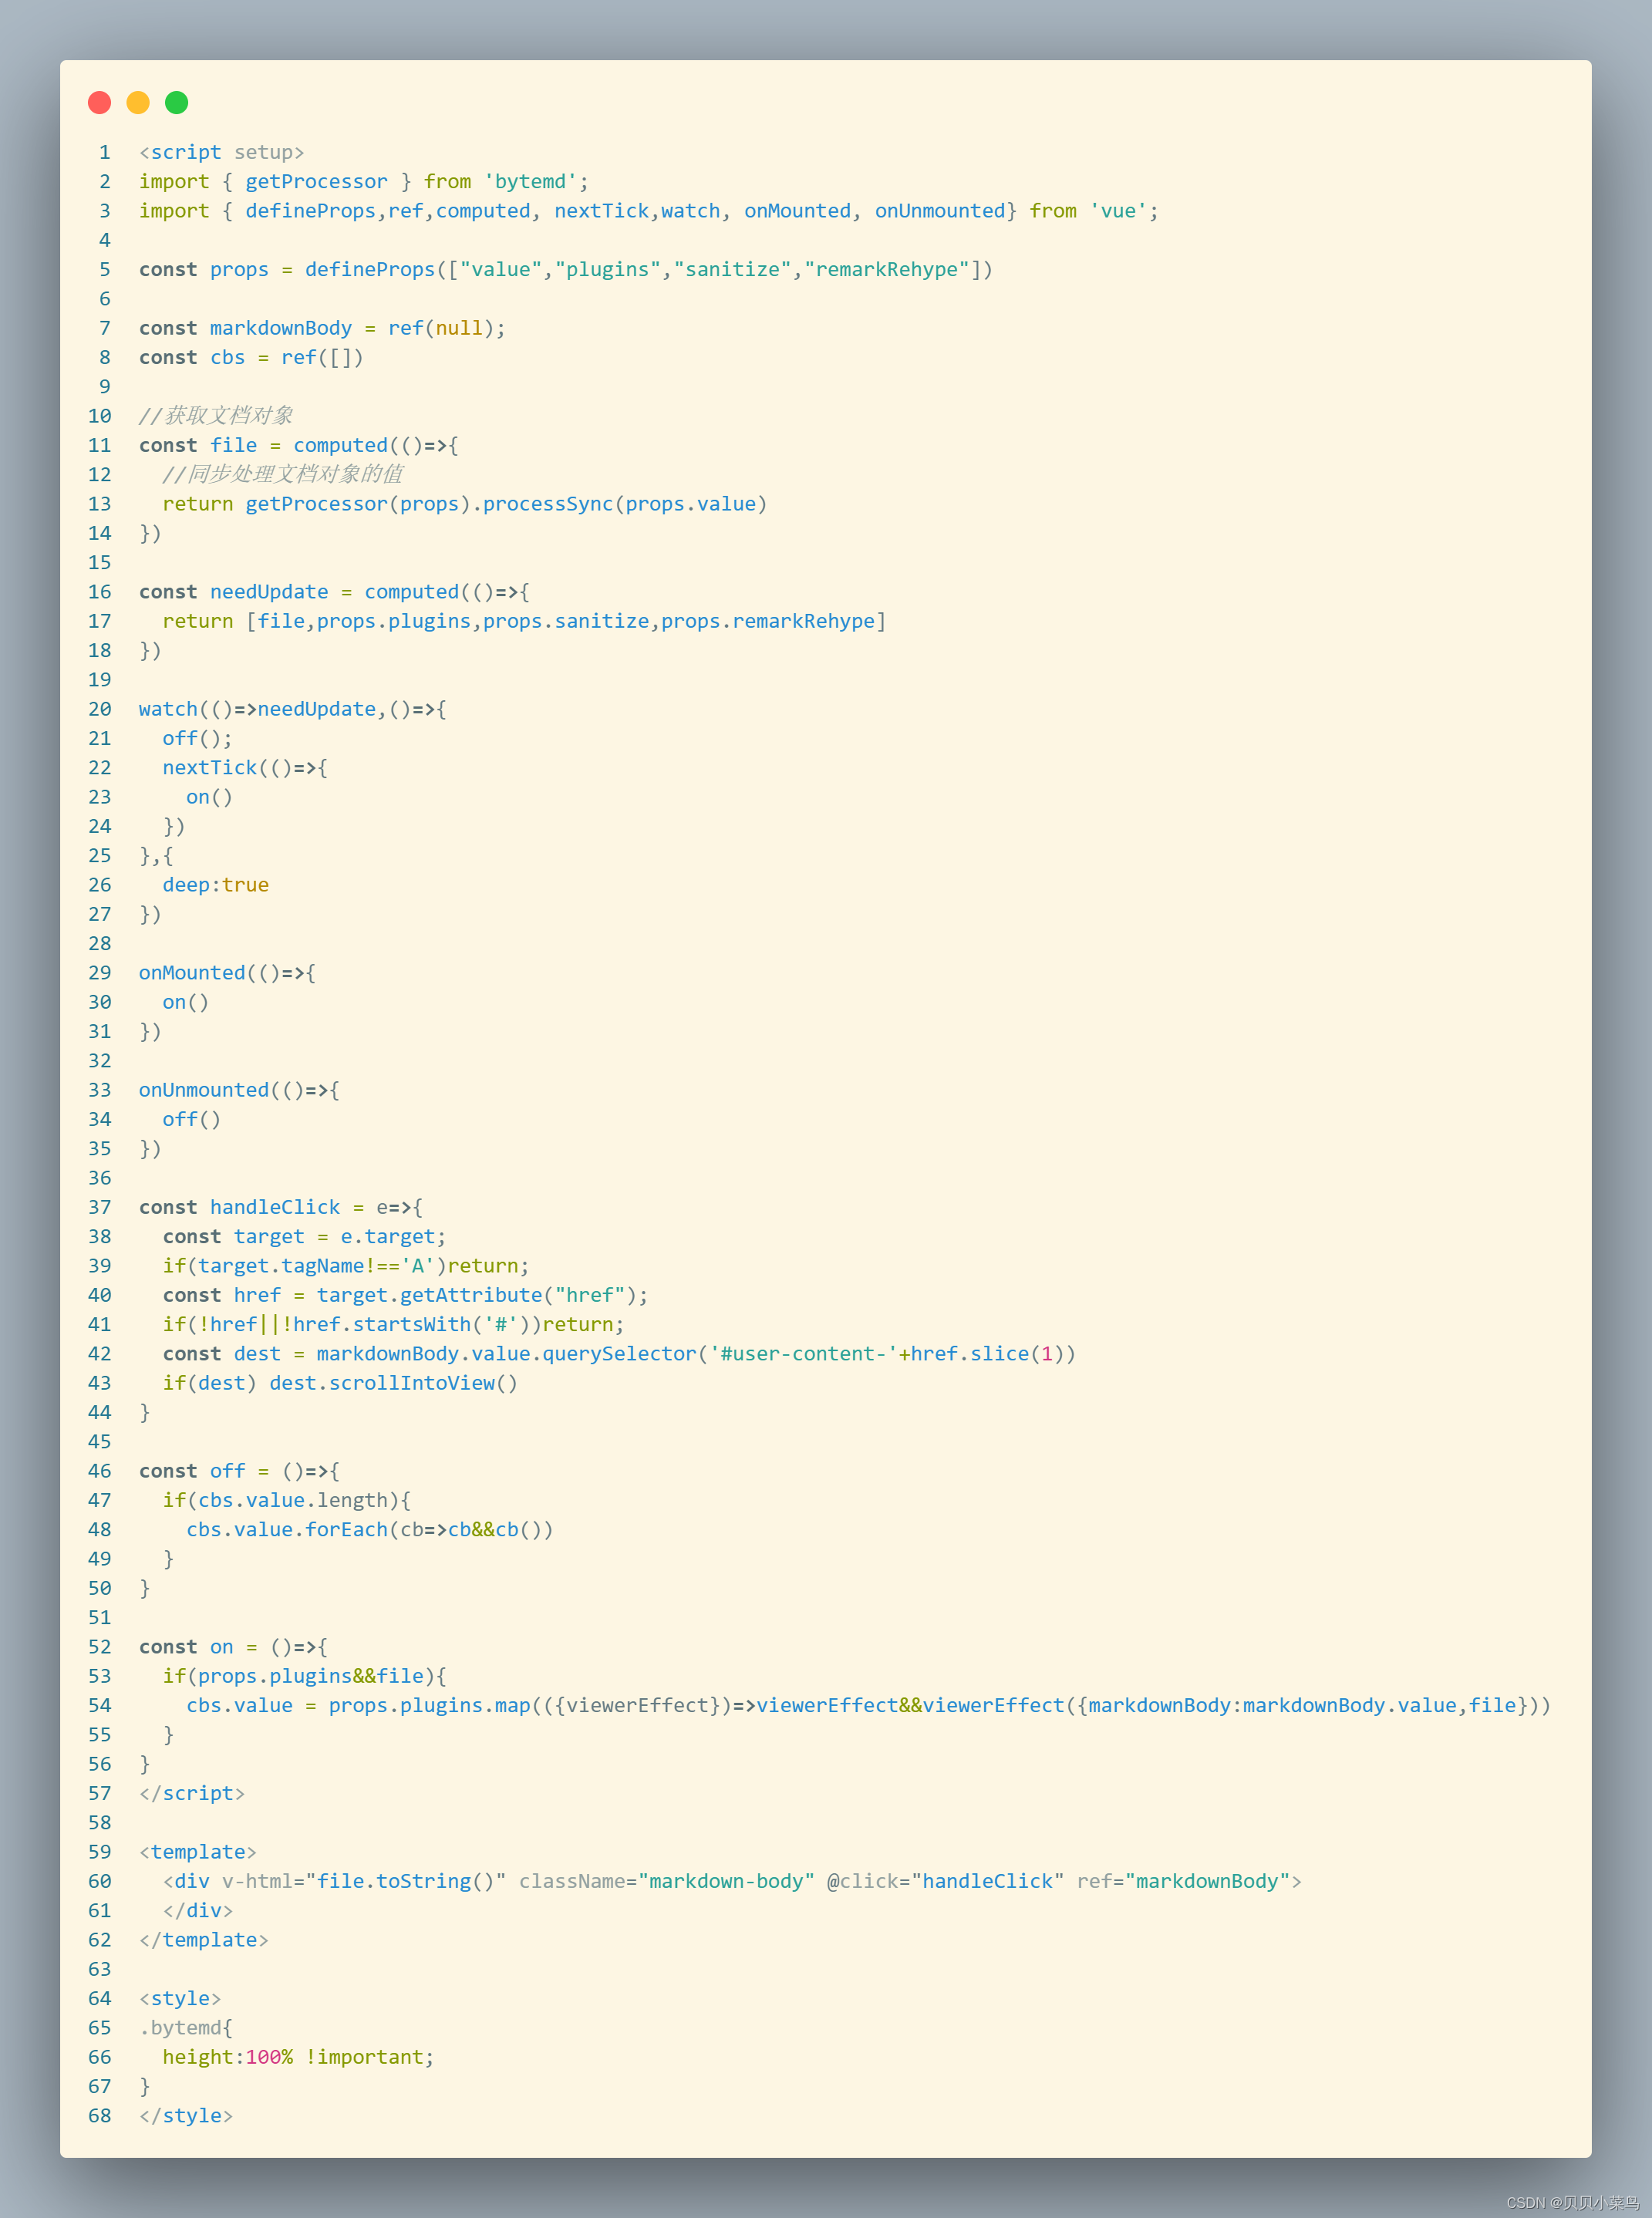Screen dimensions: 1652x2218
Task: Click '@click' attribute on line 60
Action: click(x=862, y=1881)
